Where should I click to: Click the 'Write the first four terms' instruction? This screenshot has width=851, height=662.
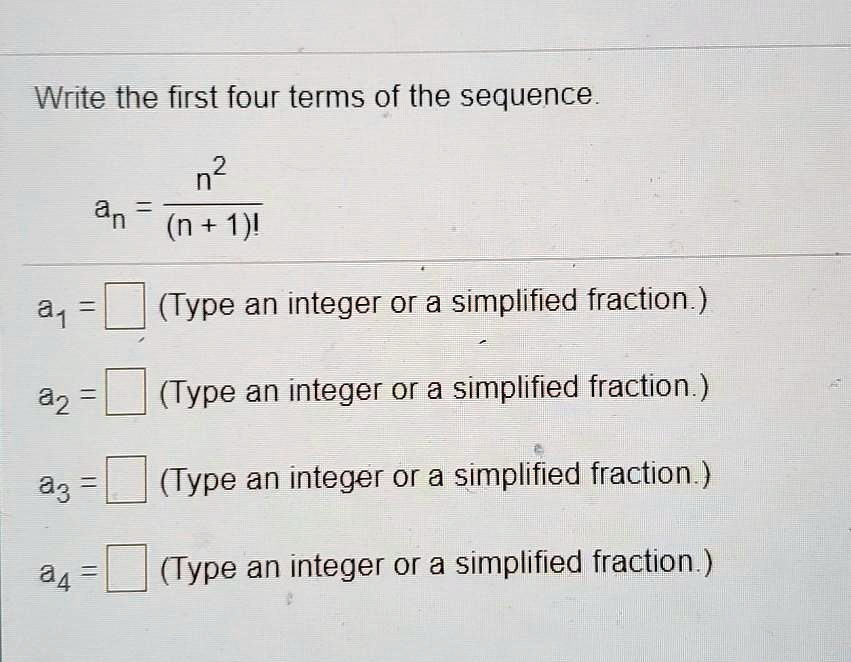[x=317, y=97]
